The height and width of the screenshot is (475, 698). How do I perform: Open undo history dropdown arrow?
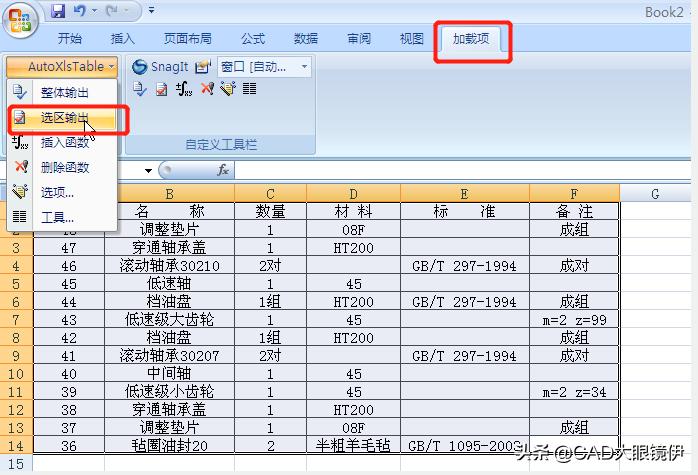94,11
